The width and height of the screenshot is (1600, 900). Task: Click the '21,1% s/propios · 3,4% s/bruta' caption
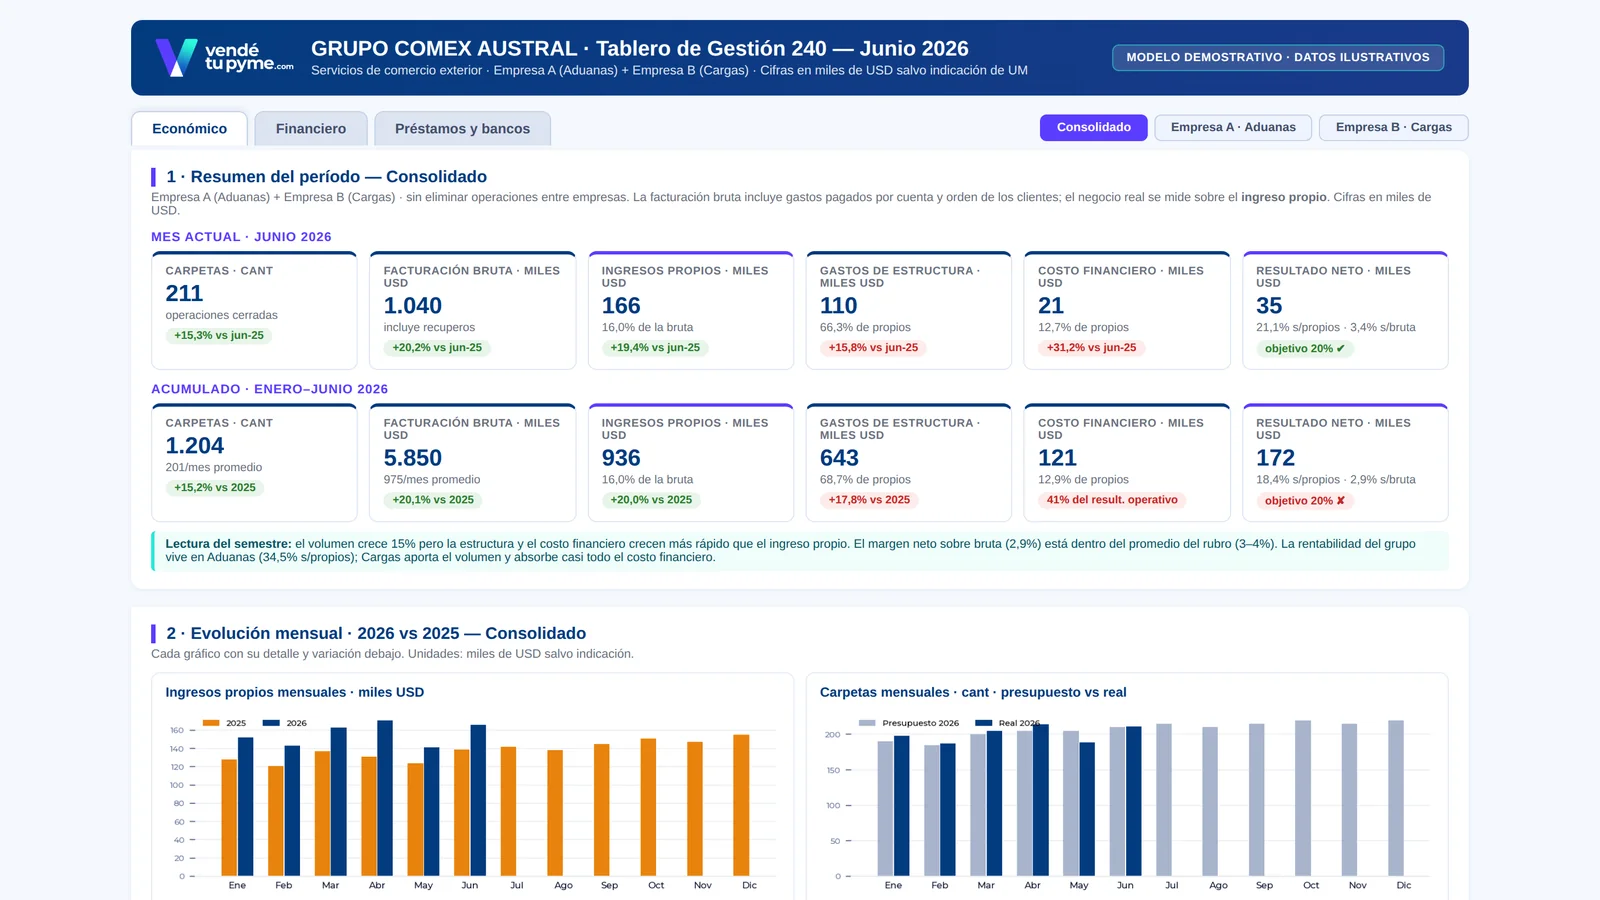(x=1336, y=327)
